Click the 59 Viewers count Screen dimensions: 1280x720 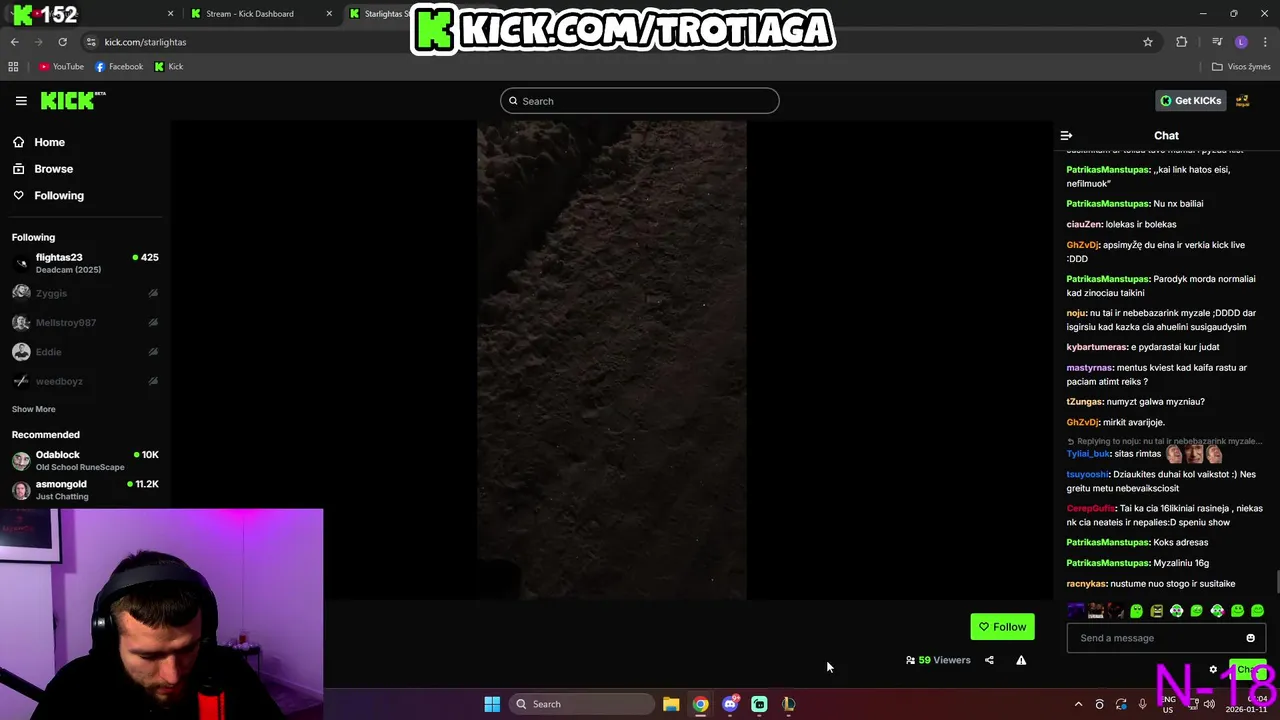[x=938, y=660]
